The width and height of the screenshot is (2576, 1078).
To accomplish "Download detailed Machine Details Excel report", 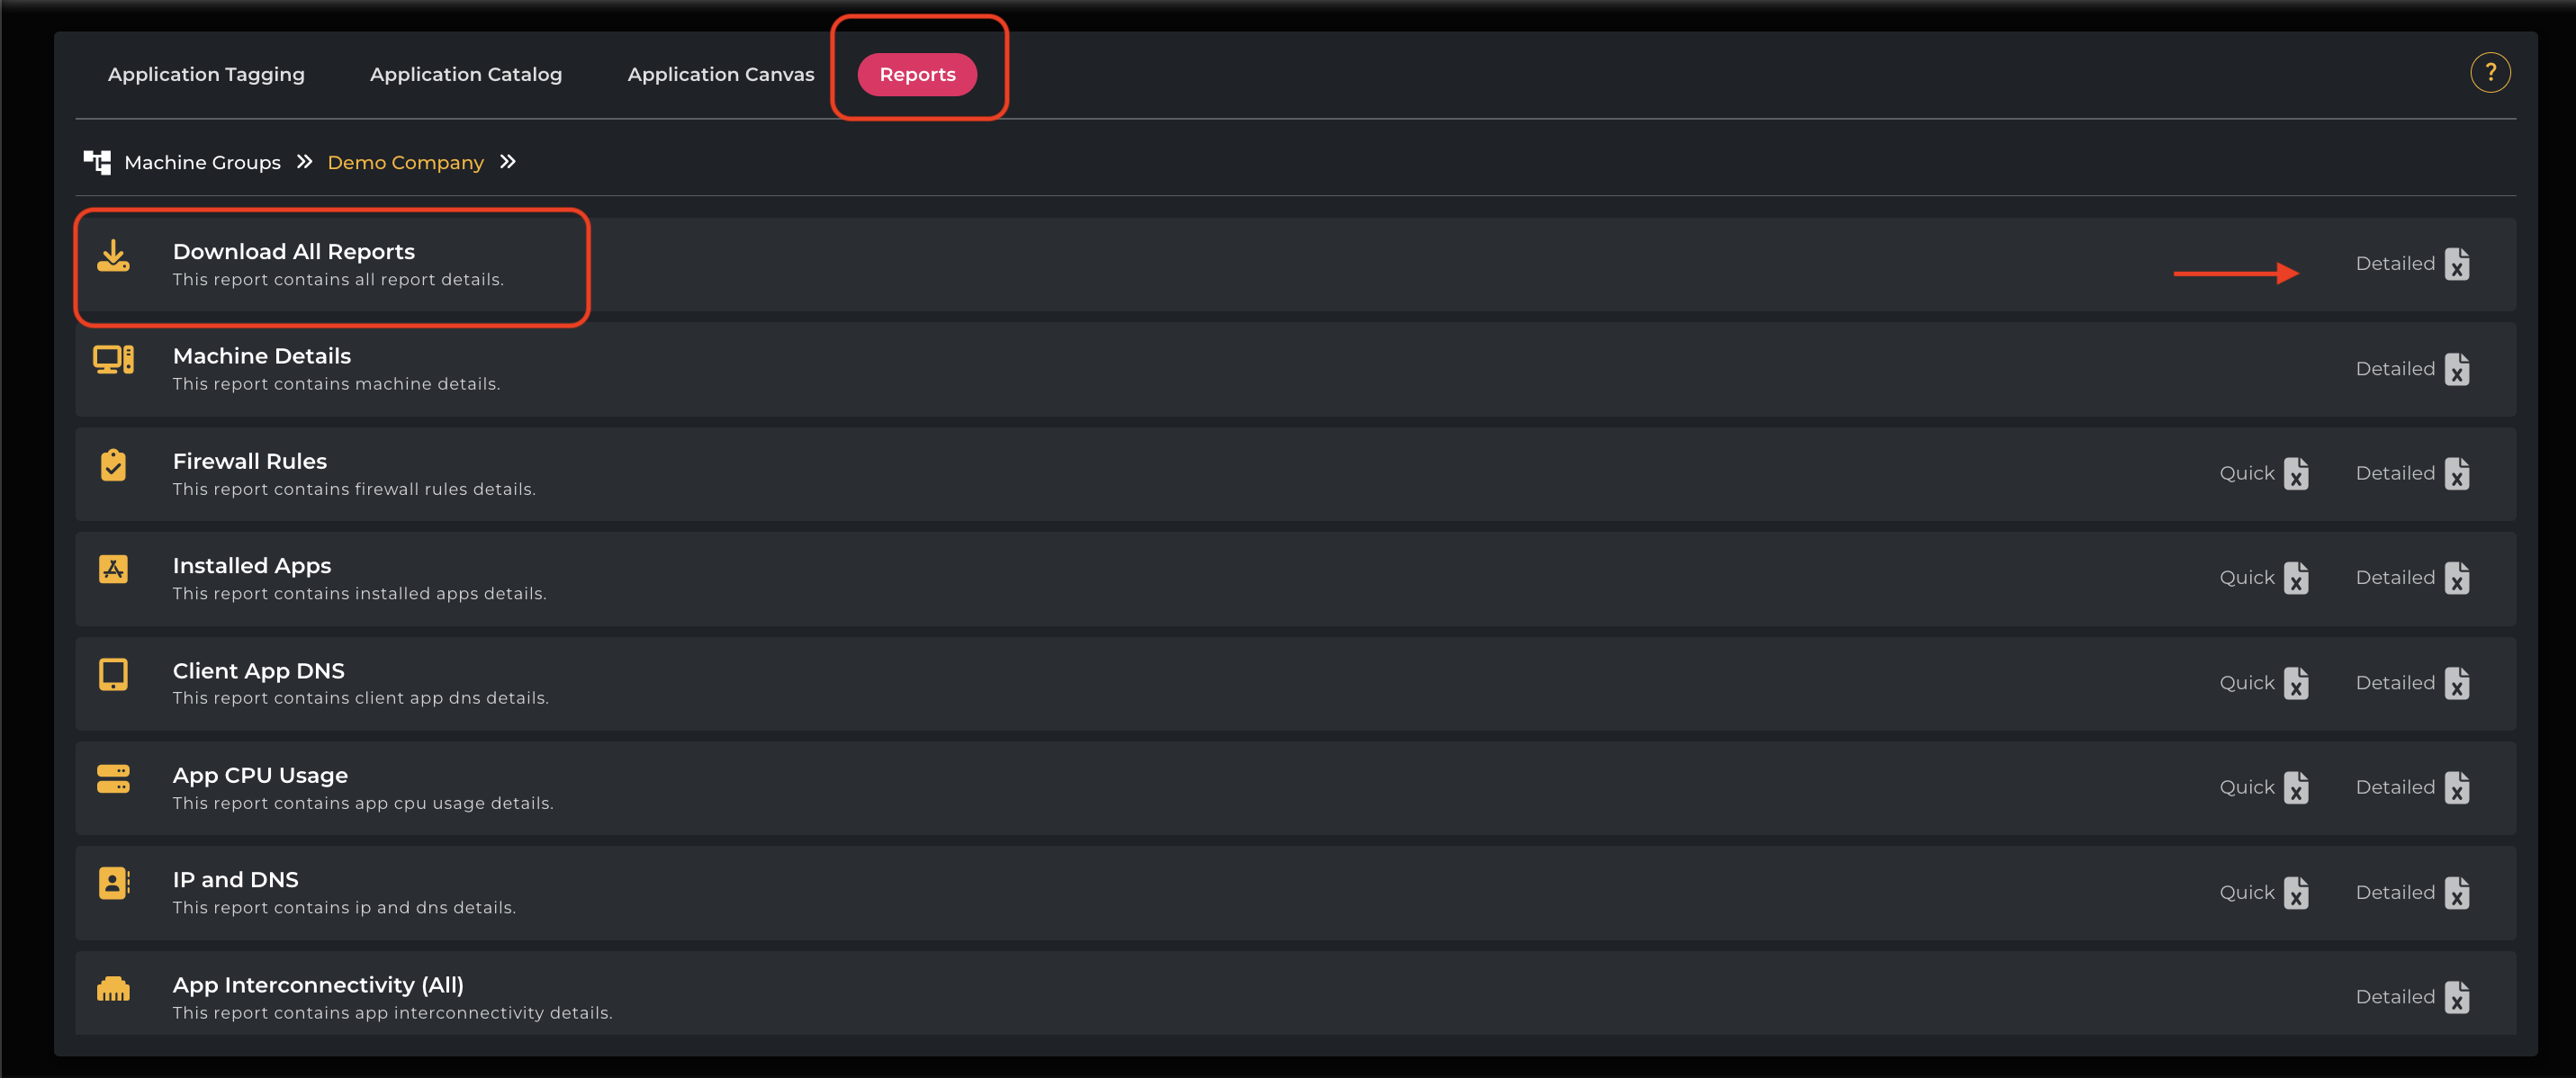I will tap(2456, 369).
